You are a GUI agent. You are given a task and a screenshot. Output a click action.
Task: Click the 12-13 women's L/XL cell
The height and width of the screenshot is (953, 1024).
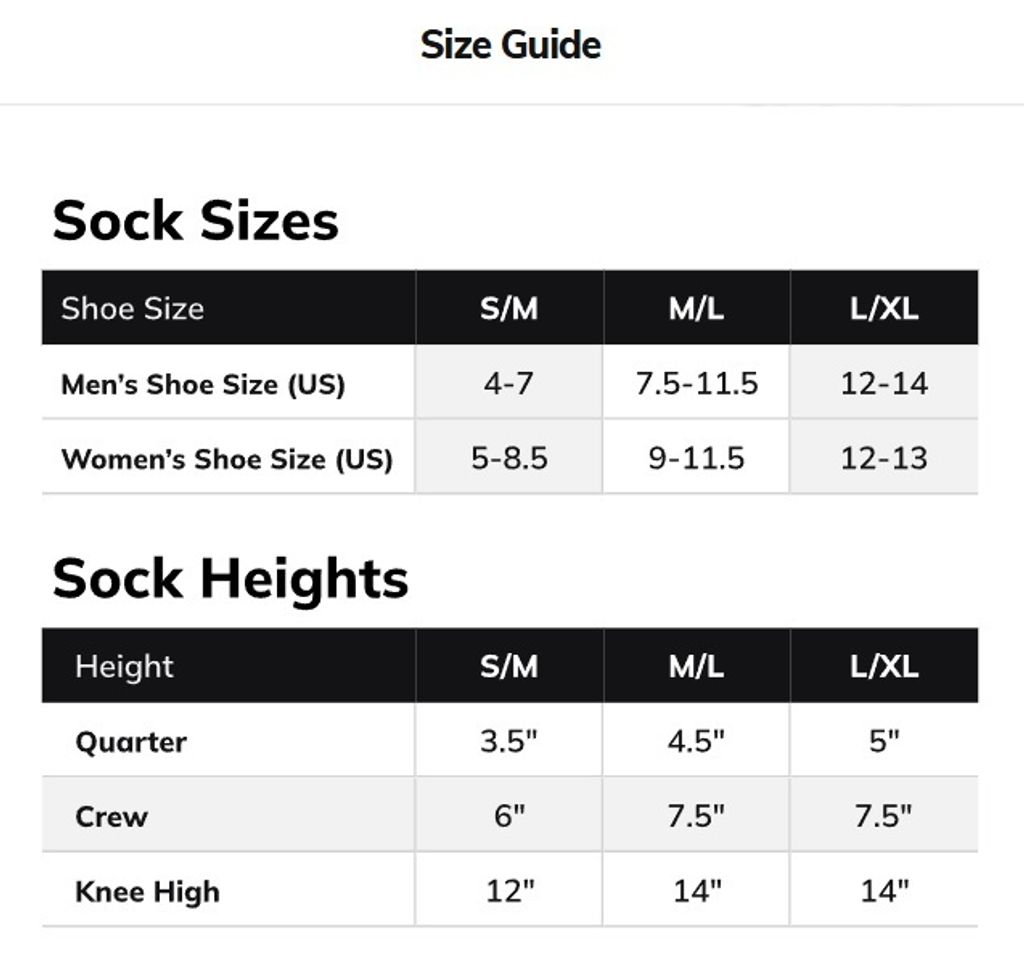click(x=884, y=459)
